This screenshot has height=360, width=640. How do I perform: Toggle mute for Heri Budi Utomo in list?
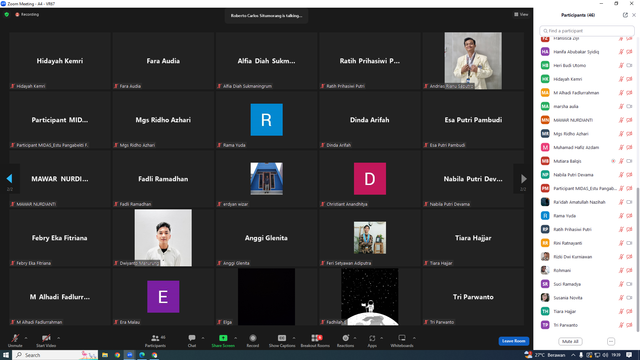pos(621,65)
